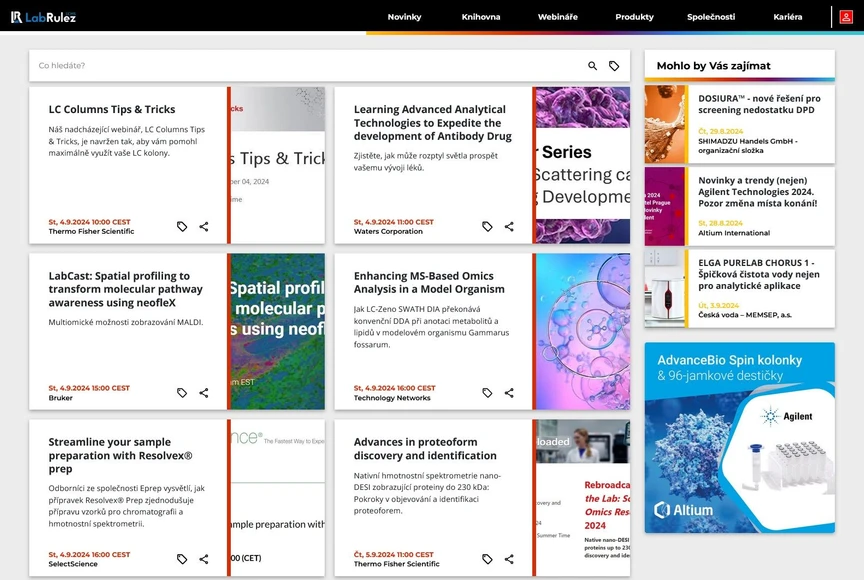Click tag icon on Enhancing MS-Based Omics card
This screenshot has width=864, height=580.
(487, 393)
